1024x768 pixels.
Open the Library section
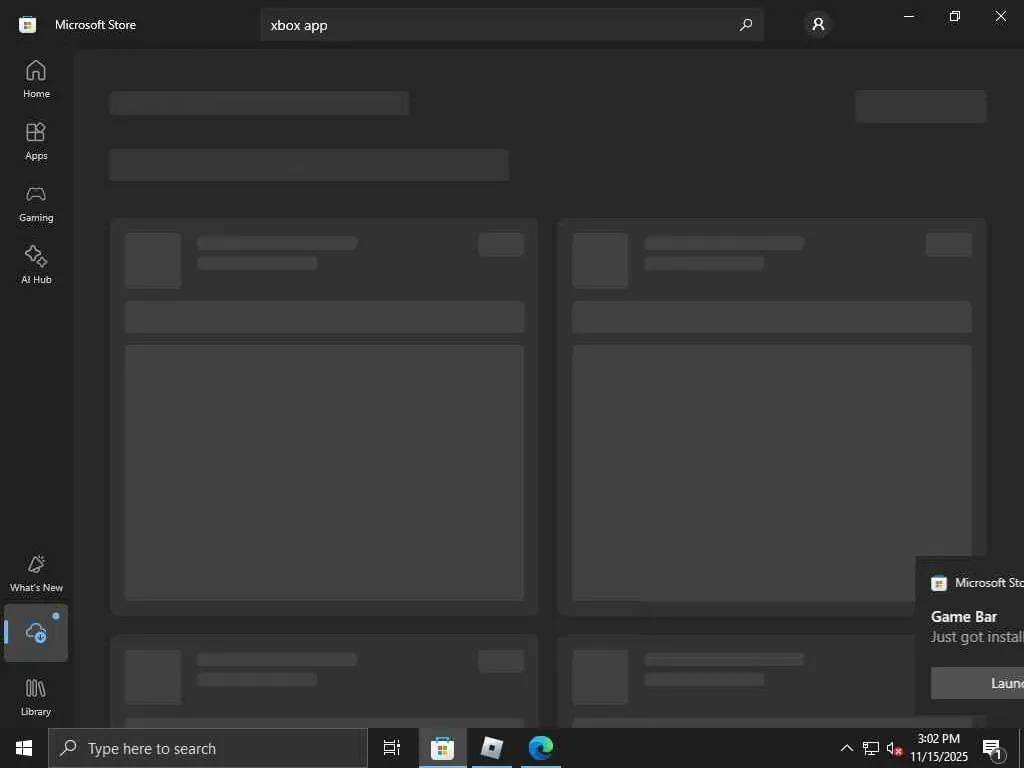click(x=36, y=697)
